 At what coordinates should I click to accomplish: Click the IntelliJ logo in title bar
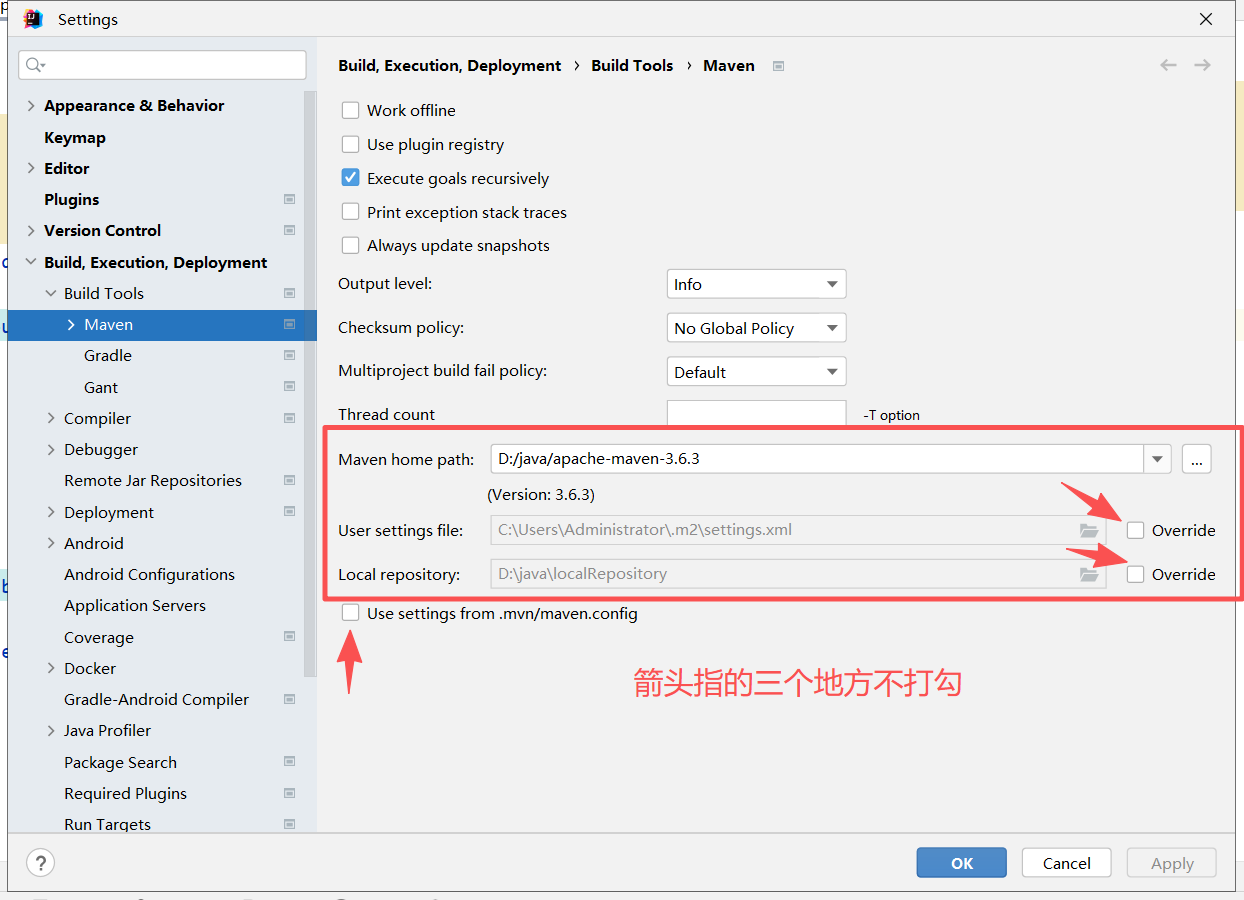tap(33, 19)
